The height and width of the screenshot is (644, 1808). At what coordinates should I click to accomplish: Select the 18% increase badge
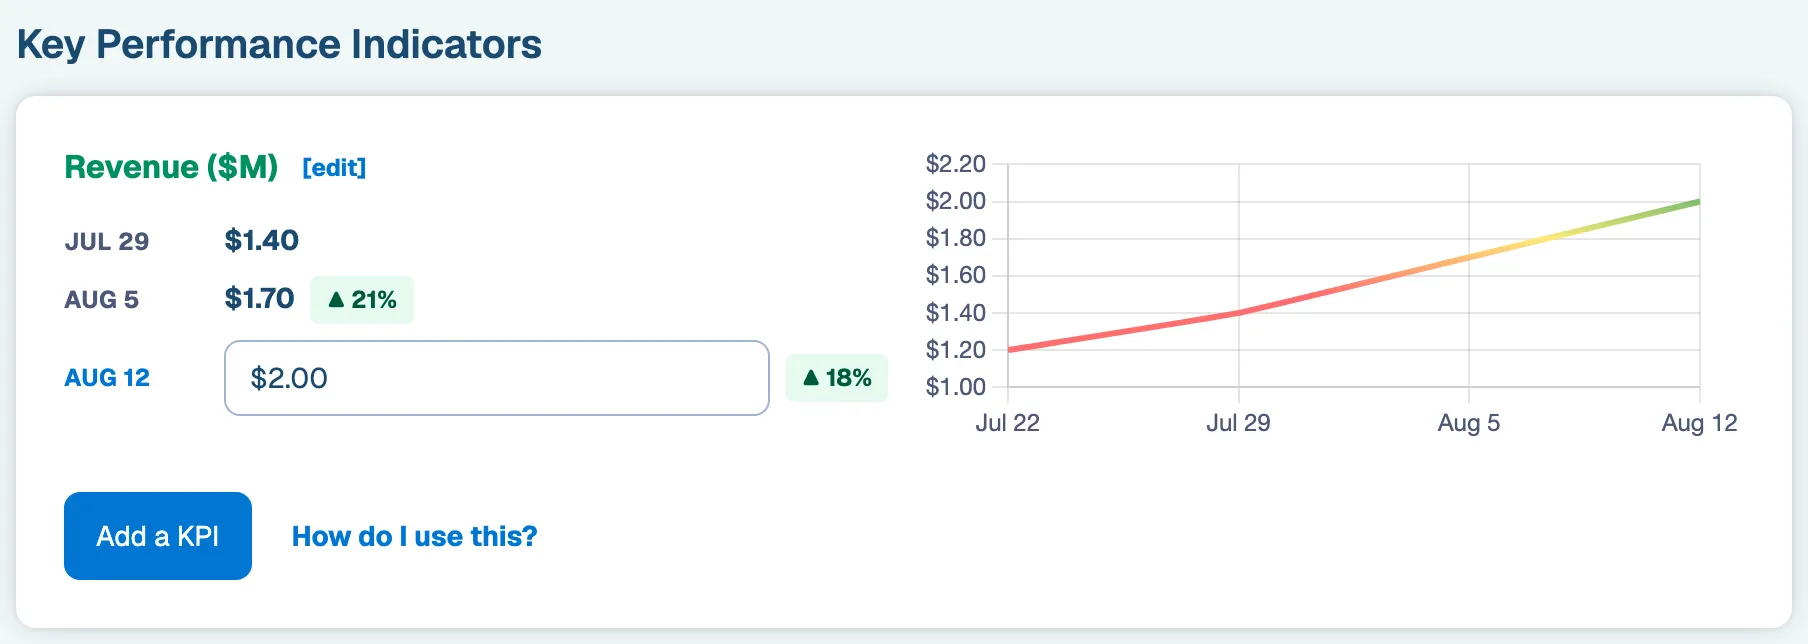pyautogui.click(x=837, y=378)
